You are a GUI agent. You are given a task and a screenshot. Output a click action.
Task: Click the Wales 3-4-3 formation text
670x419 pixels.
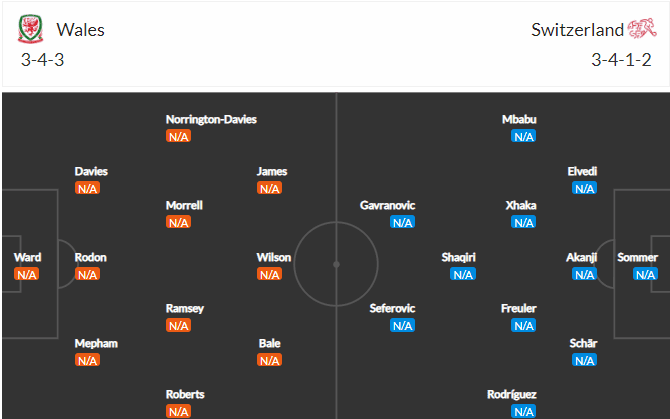tap(42, 60)
